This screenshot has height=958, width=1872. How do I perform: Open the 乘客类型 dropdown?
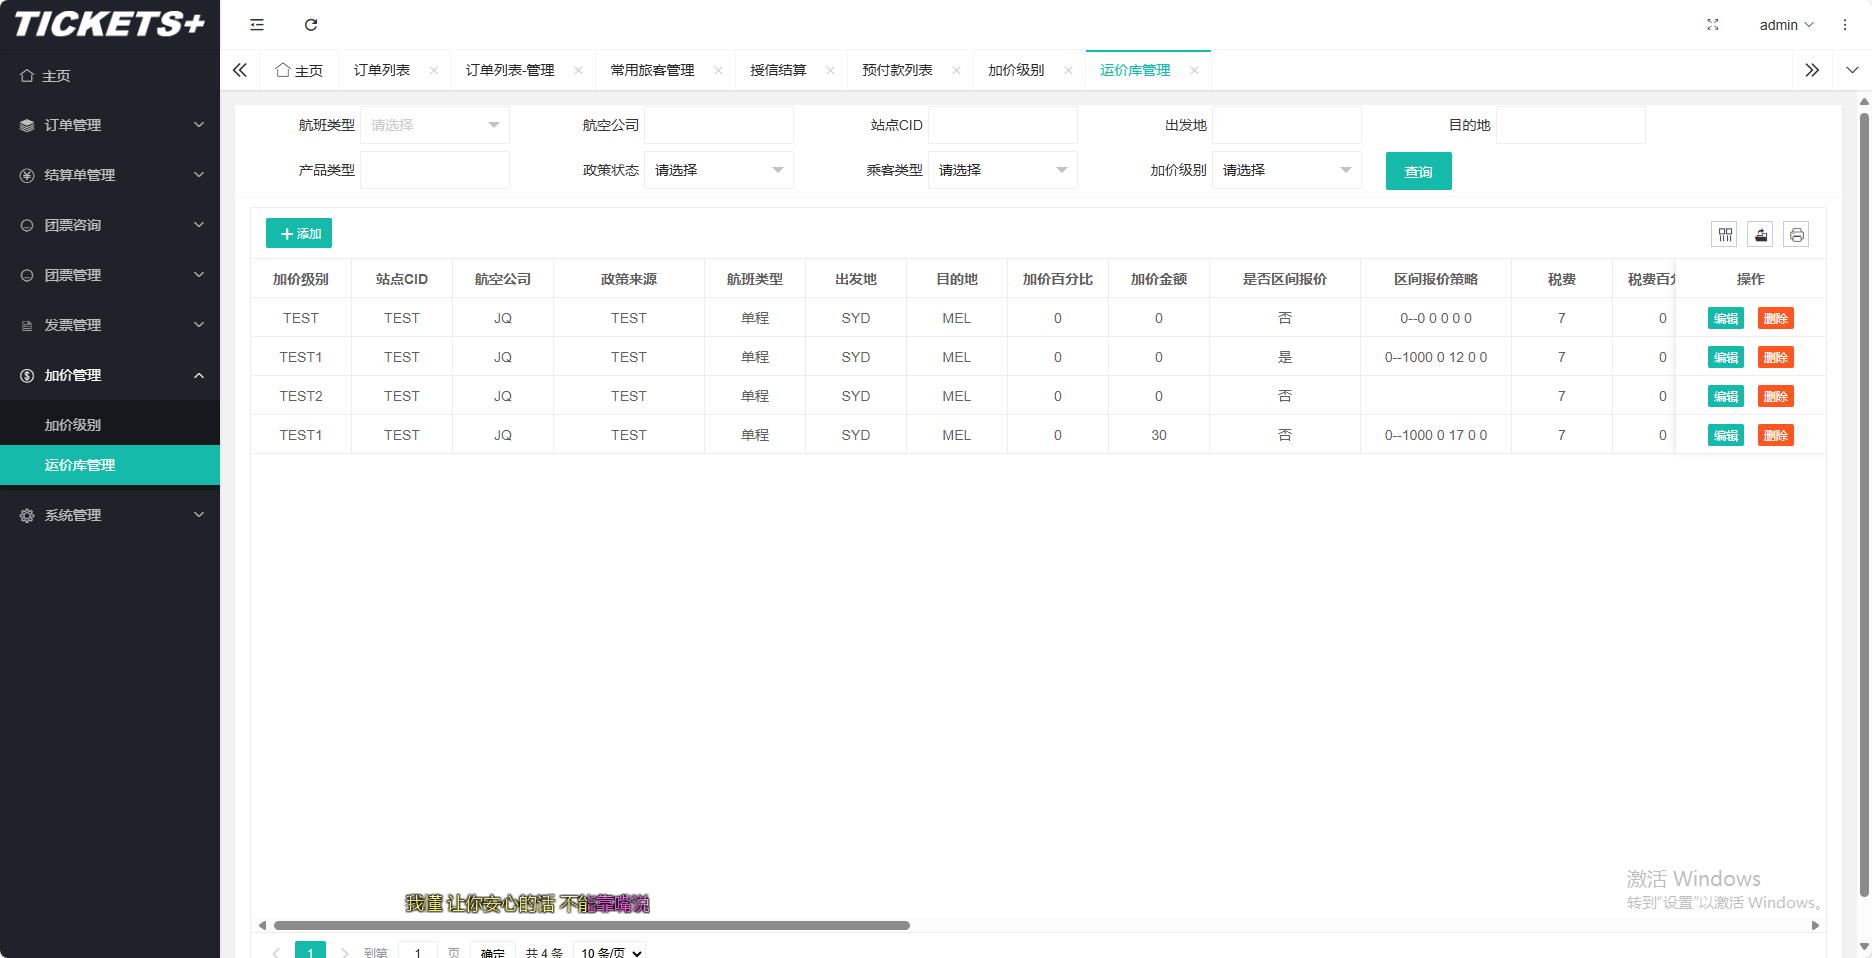click(x=1003, y=170)
